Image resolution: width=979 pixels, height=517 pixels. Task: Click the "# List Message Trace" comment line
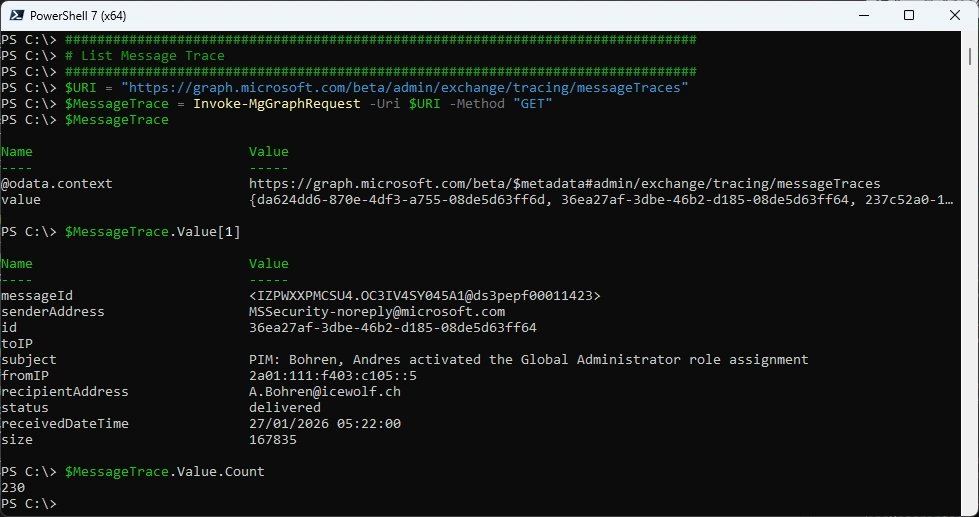pyautogui.click(x=145, y=56)
